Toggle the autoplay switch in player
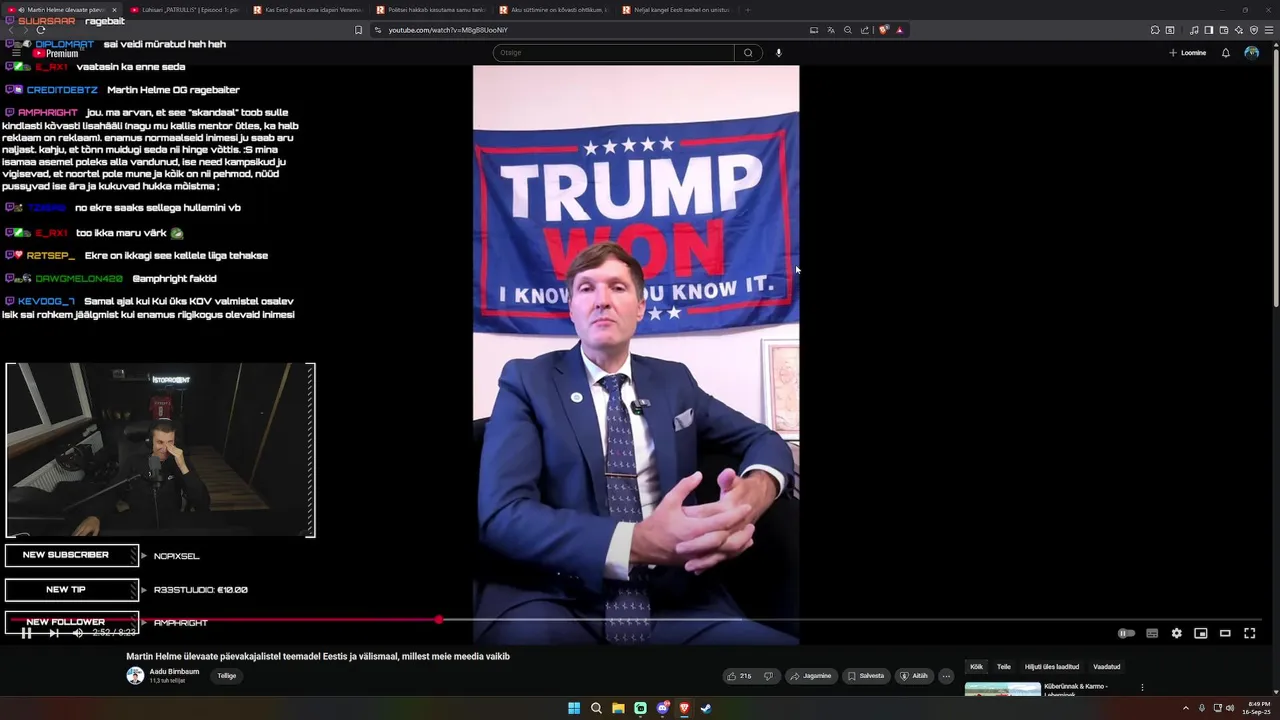This screenshot has width=1280, height=720. (x=1126, y=633)
